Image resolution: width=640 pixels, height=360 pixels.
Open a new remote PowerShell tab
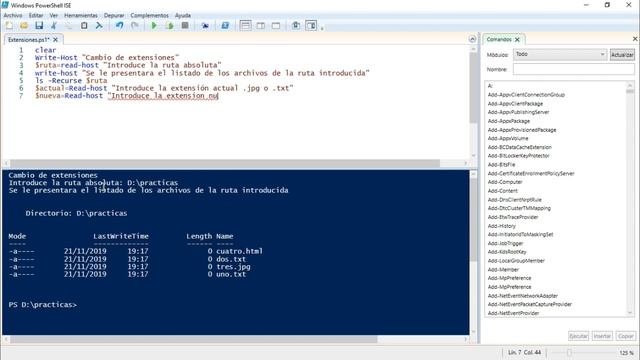(205, 26)
